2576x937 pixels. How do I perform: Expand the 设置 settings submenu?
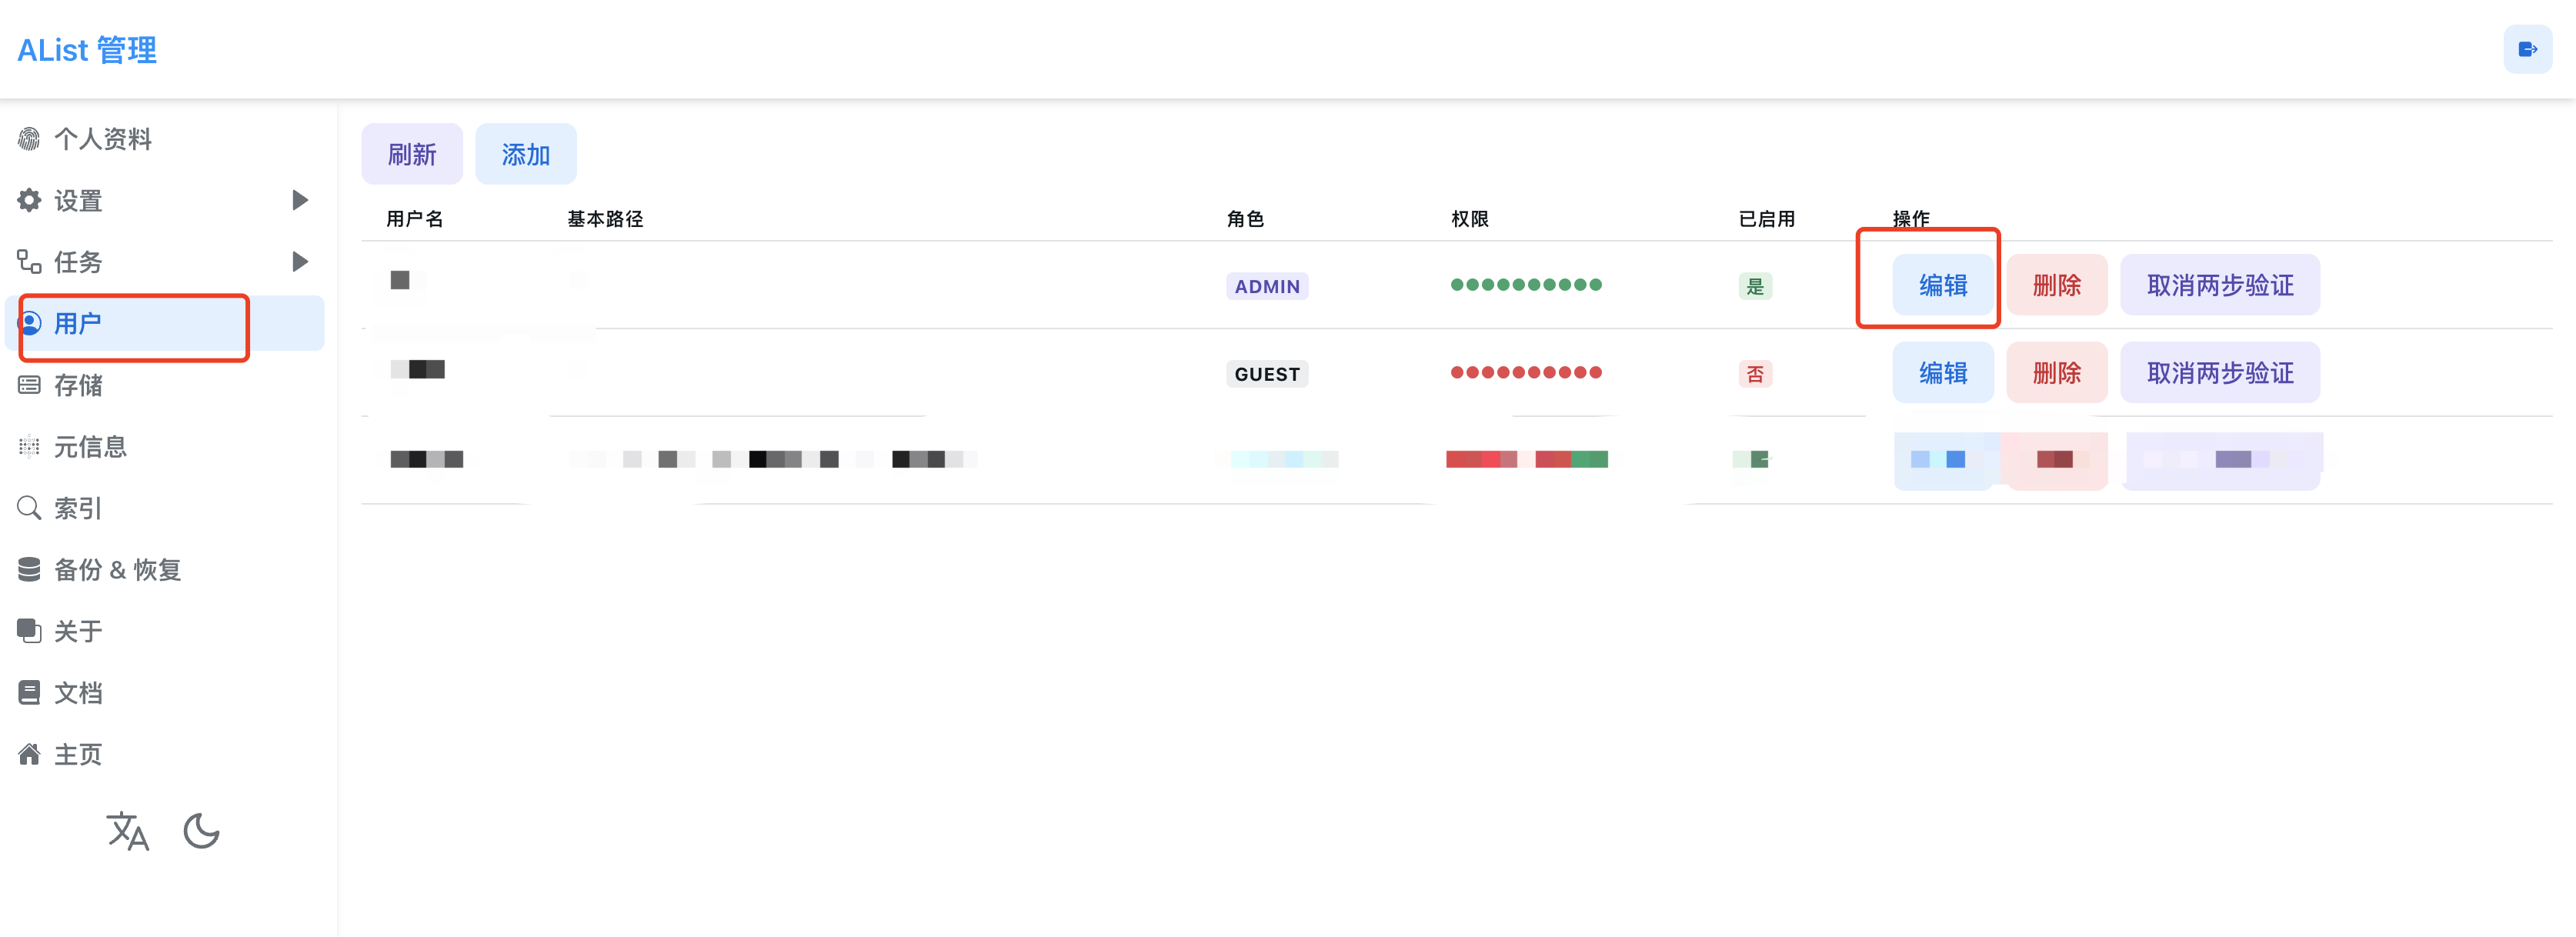click(298, 200)
